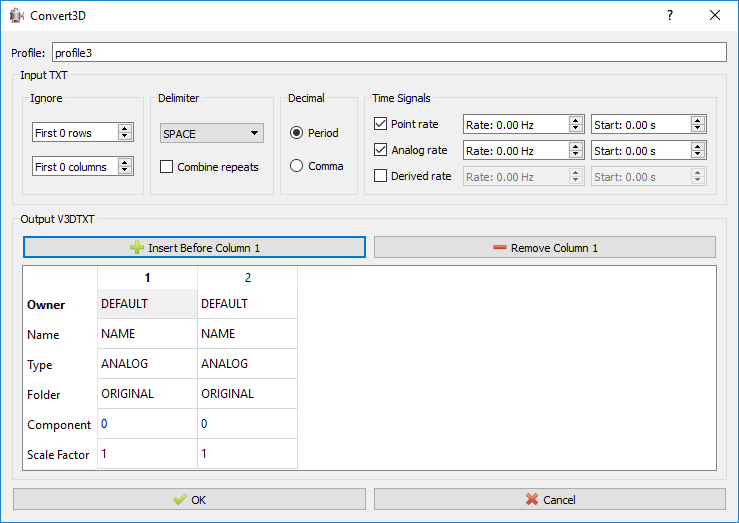Select the Period decimal option

(x=297, y=133)
